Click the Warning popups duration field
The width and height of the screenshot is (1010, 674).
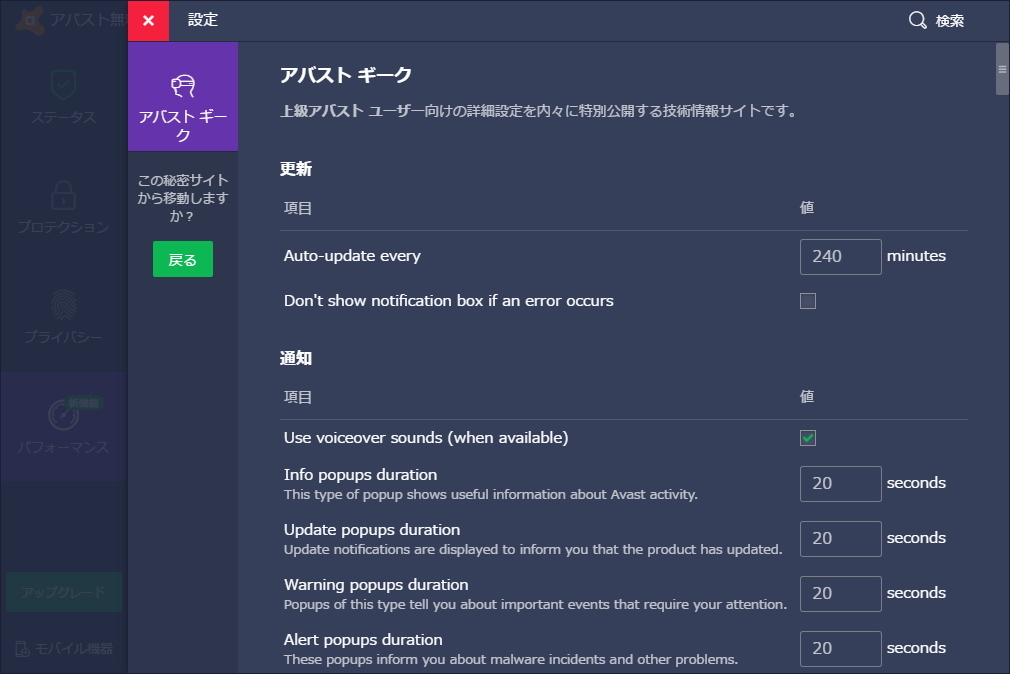pyautogui.click(x=840, y=593)
